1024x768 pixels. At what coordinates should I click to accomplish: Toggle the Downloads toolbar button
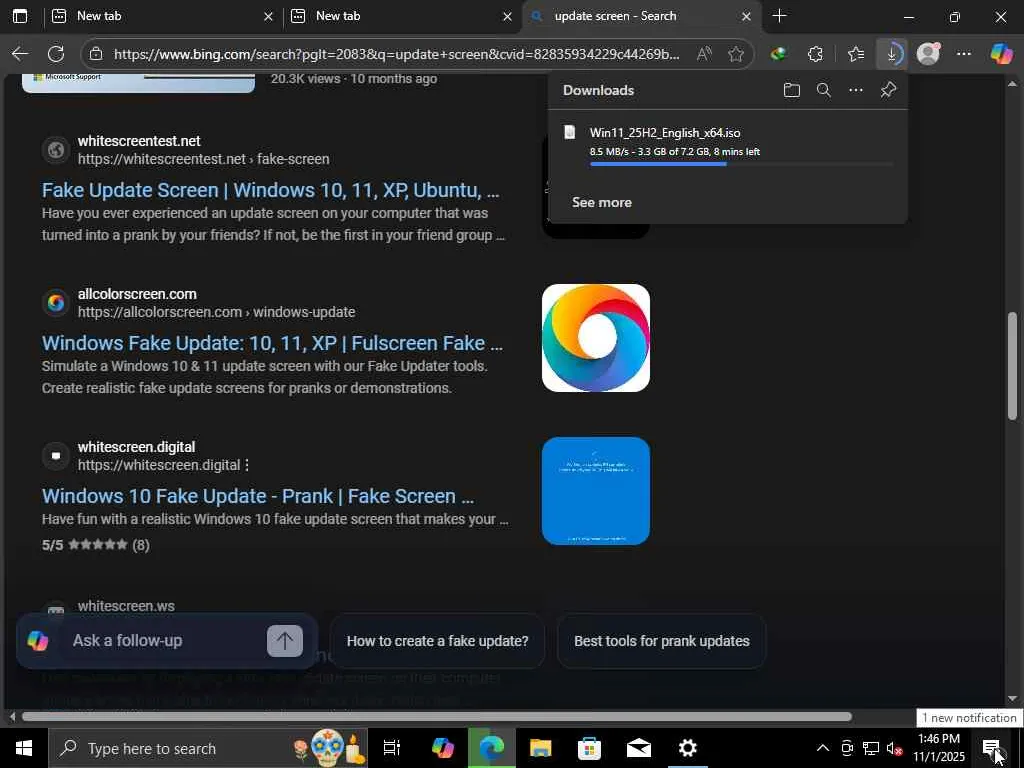pos(891,54)
